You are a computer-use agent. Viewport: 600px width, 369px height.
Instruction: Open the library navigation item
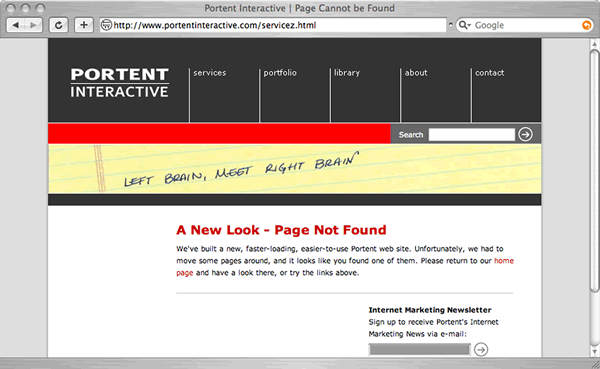pos(347,73)
